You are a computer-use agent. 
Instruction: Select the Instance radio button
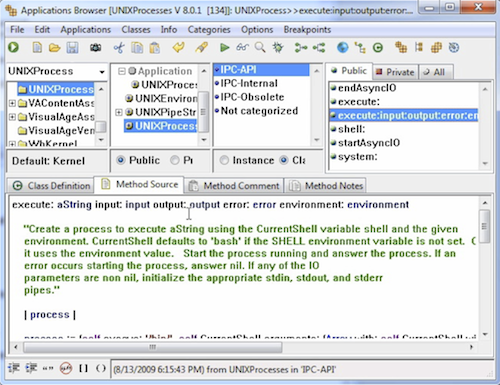tap(224, 161)
